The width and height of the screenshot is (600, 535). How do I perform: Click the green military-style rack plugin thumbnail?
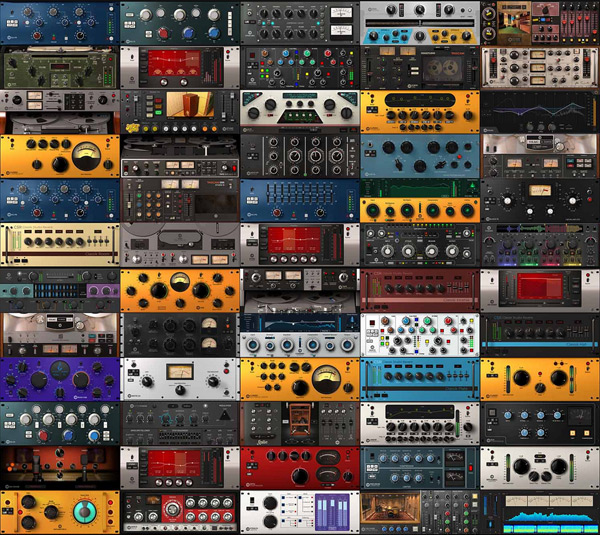[60, 67]
